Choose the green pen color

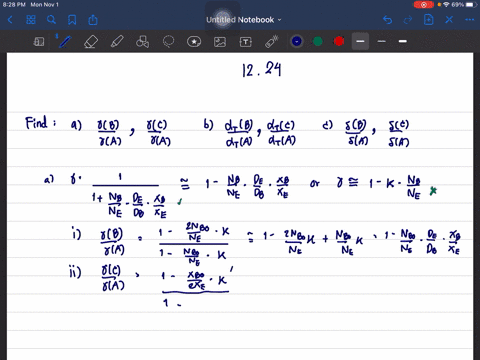318,41
